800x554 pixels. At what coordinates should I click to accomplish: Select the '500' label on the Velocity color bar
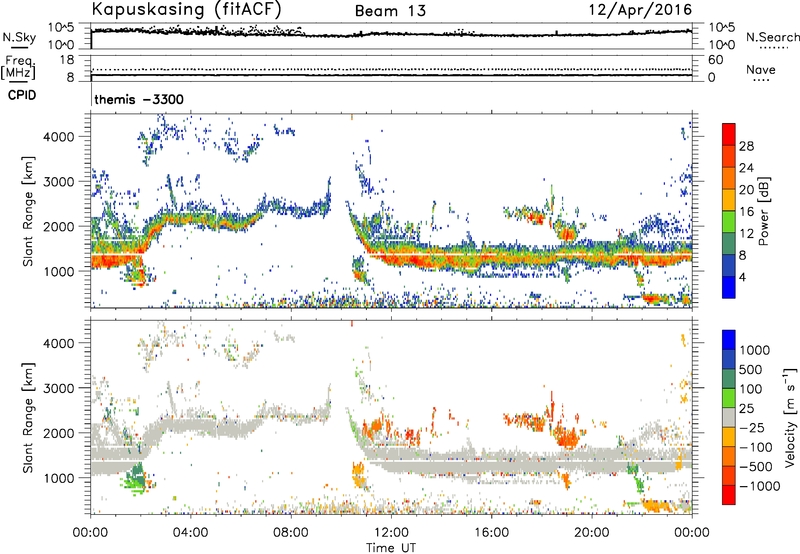[751, 369]
